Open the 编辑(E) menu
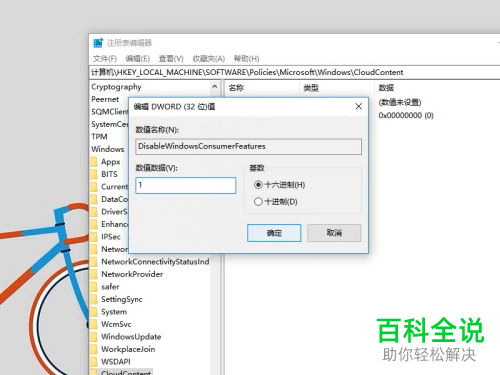Image resolution: width=500 pixels, height=375 pixels. pyautogui.click(x=137, y=59)
